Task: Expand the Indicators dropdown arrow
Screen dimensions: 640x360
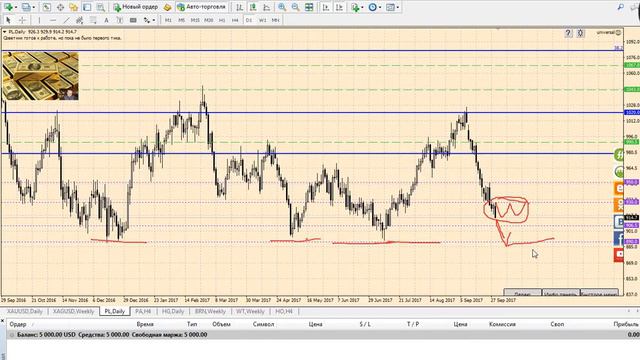Action: click(x=362, y=7)
